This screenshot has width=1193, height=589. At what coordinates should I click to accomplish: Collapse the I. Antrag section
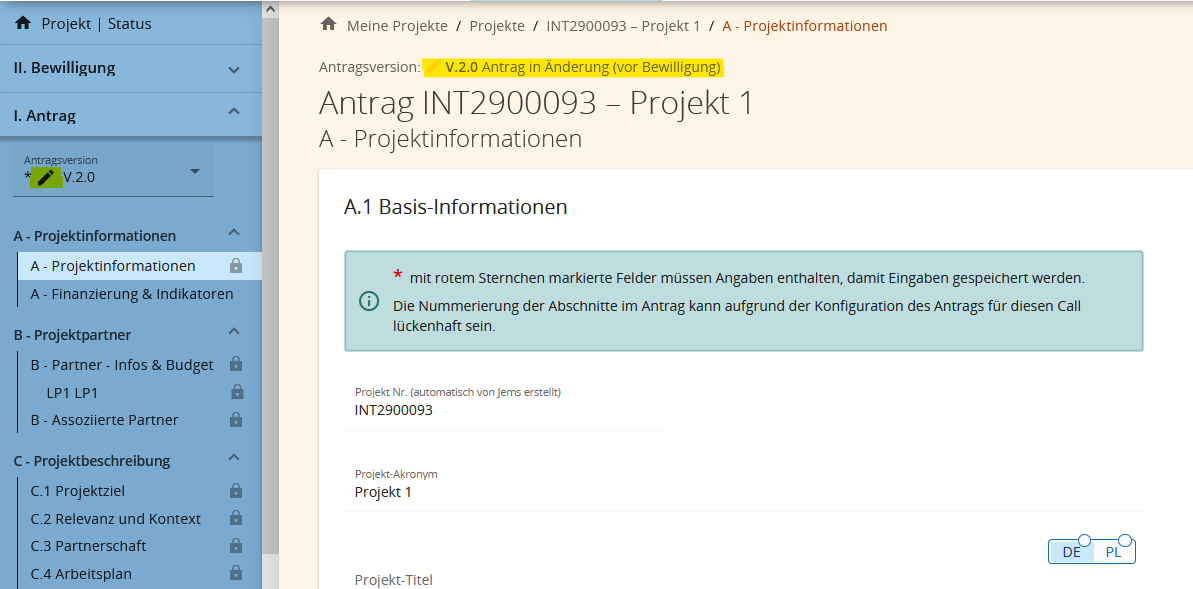(x=233, y=113)
